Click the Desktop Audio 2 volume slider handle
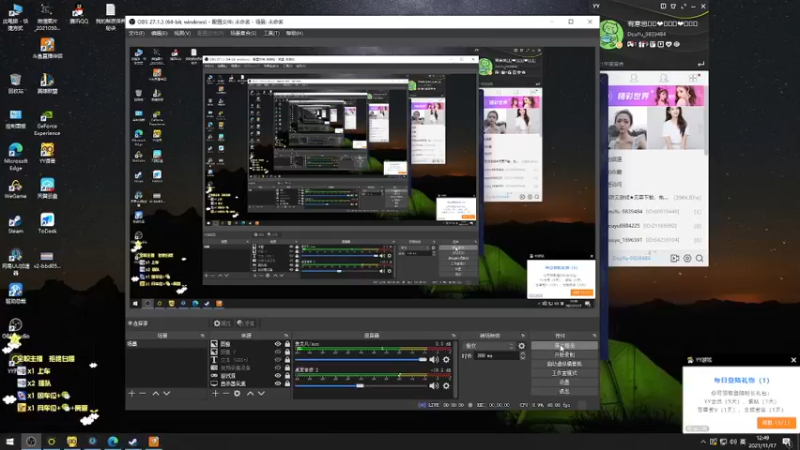 click(360, 386)
